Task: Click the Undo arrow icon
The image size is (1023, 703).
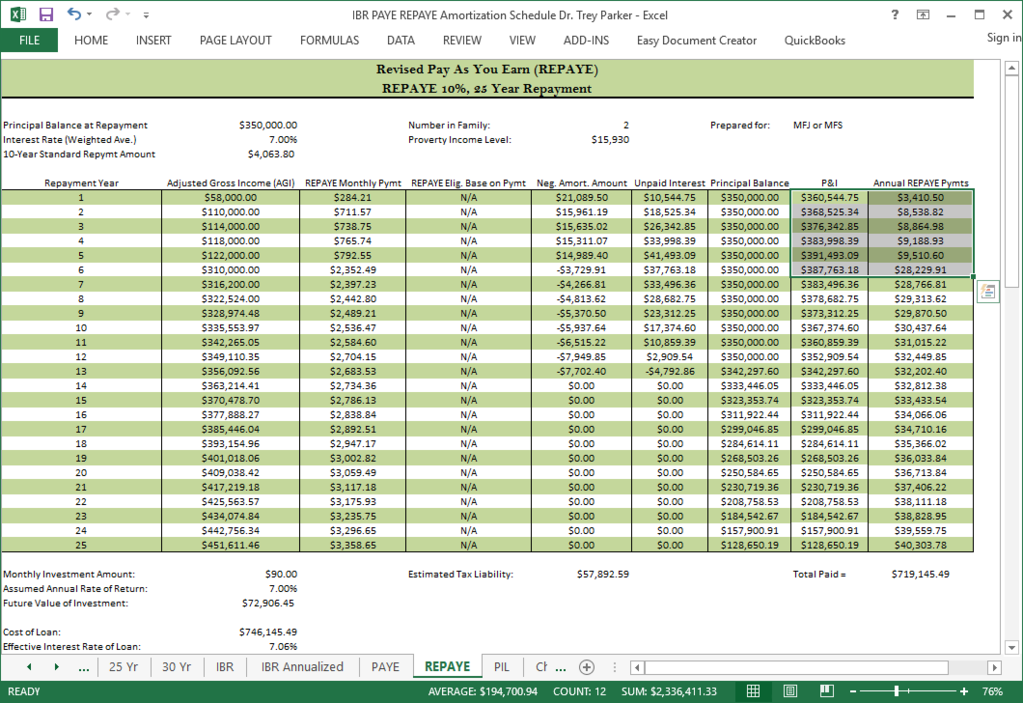Action: click(x=74, y=14)
